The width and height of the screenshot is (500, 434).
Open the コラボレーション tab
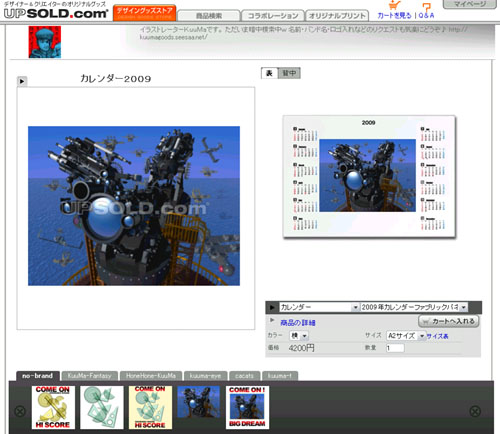click(272, 16)
